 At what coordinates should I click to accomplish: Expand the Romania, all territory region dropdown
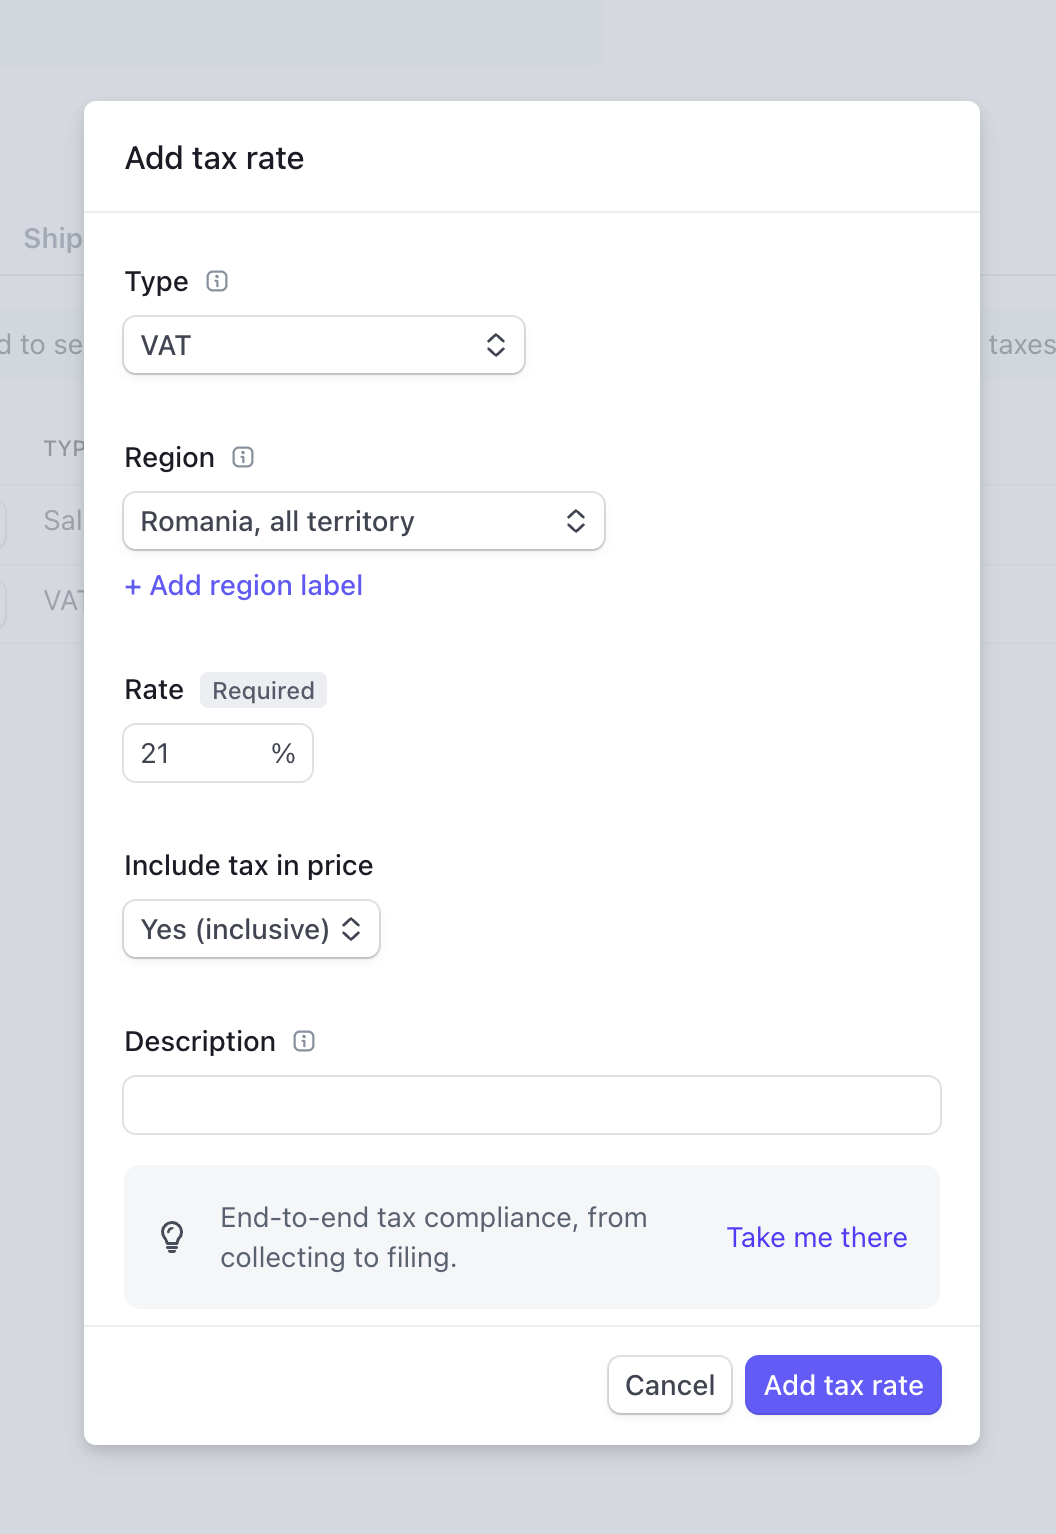[364, 521]
